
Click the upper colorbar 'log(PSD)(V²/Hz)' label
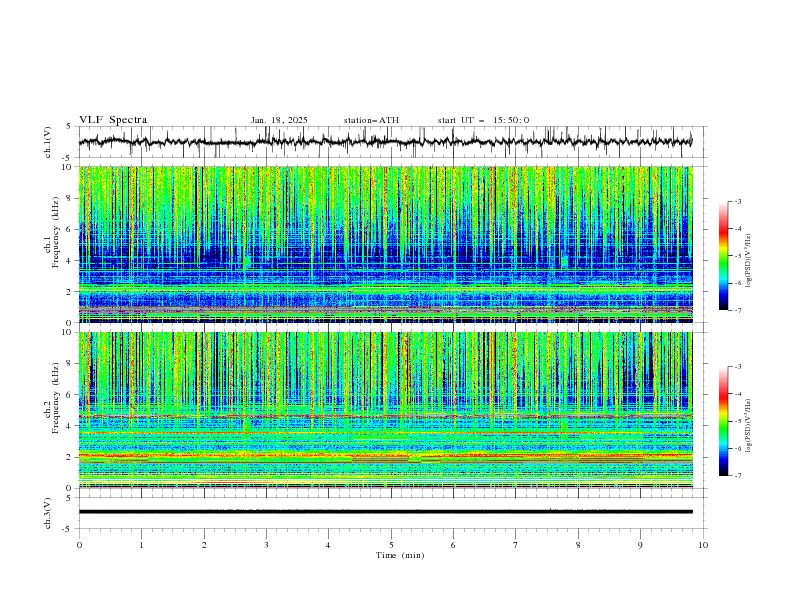pos(749,261)
